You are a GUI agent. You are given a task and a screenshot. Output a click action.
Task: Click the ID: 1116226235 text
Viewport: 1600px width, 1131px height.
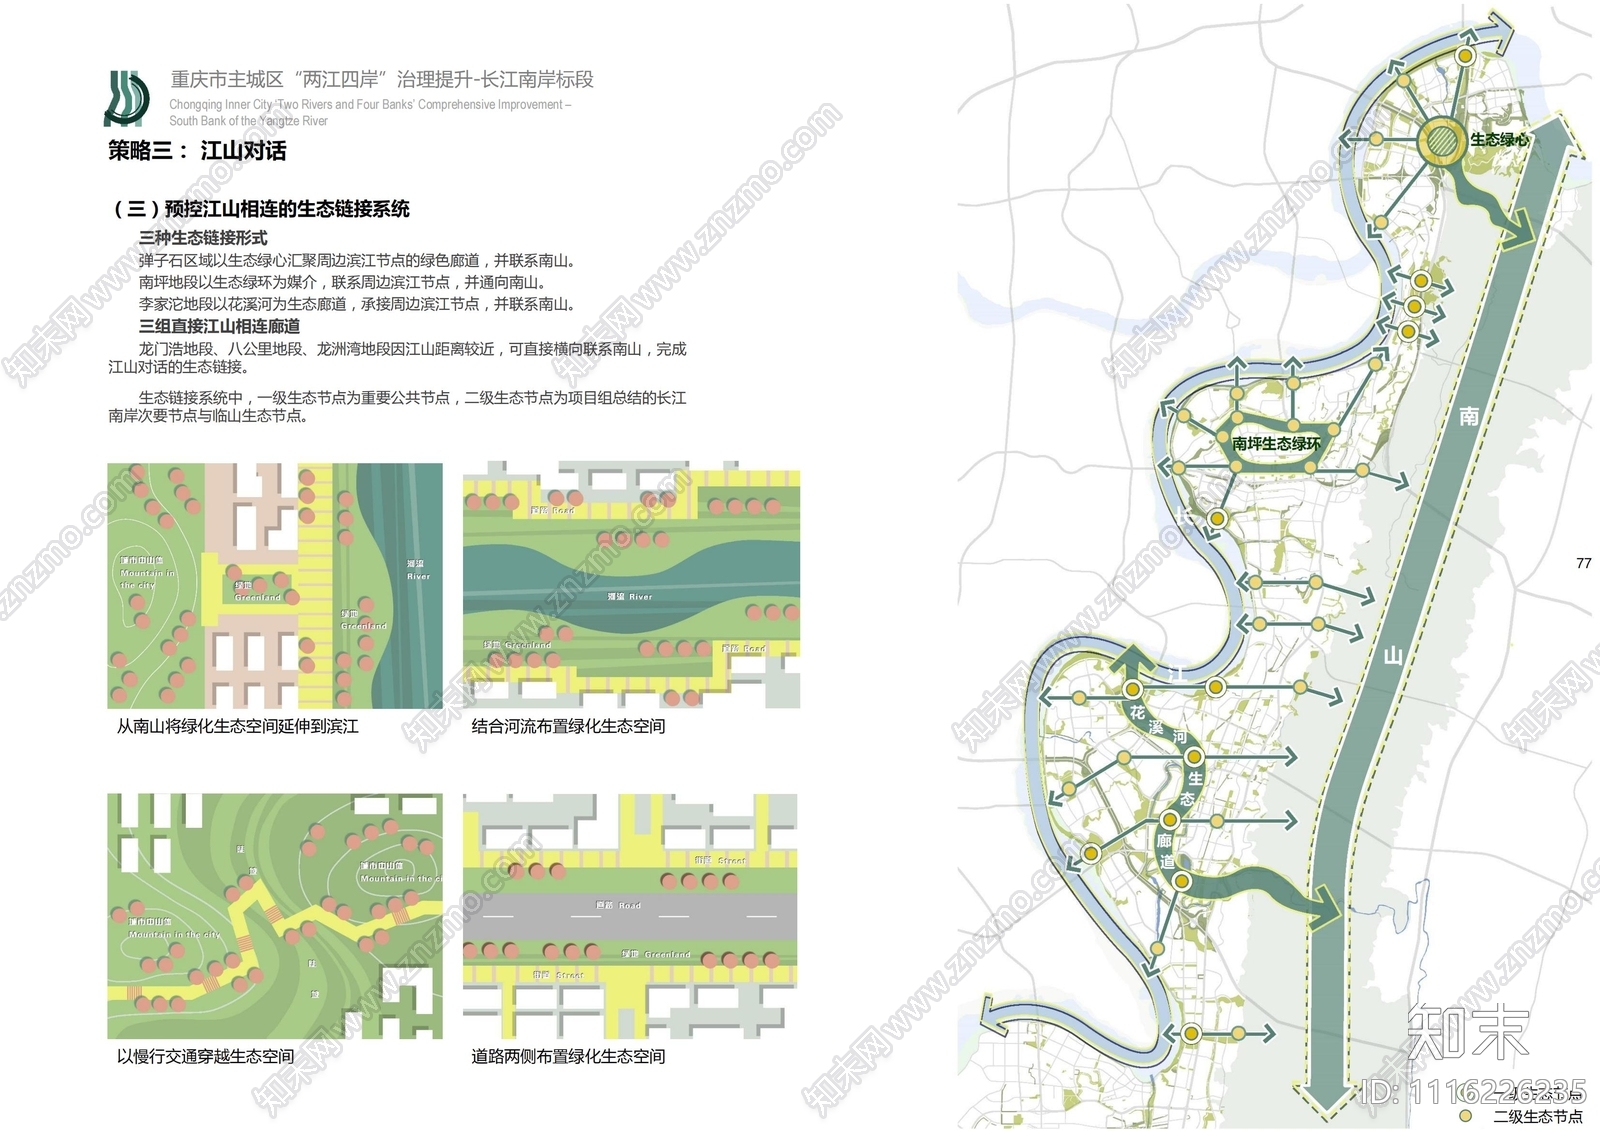click(1473, 1090)
